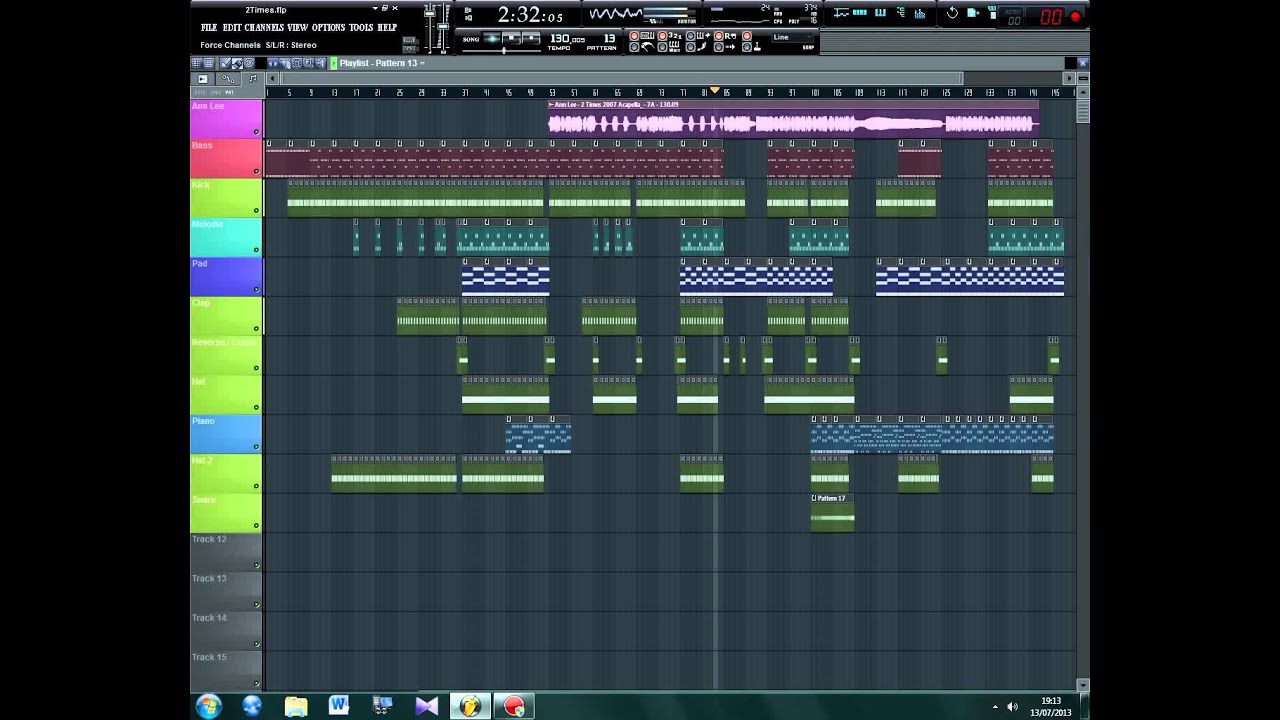Open Windows Explorer folder from taskbar
This screenshot has height=720, width=1280.
point(296,706)
